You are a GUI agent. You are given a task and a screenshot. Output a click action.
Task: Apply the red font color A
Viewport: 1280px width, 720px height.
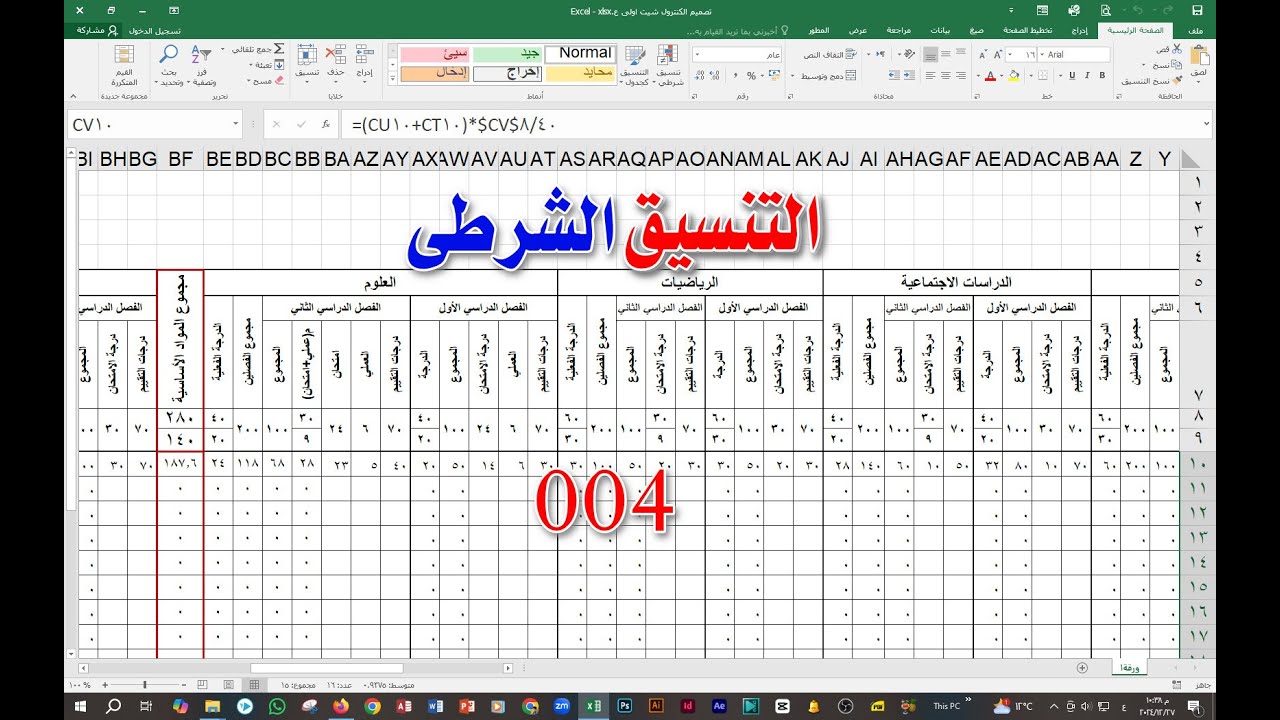[989, 76]
